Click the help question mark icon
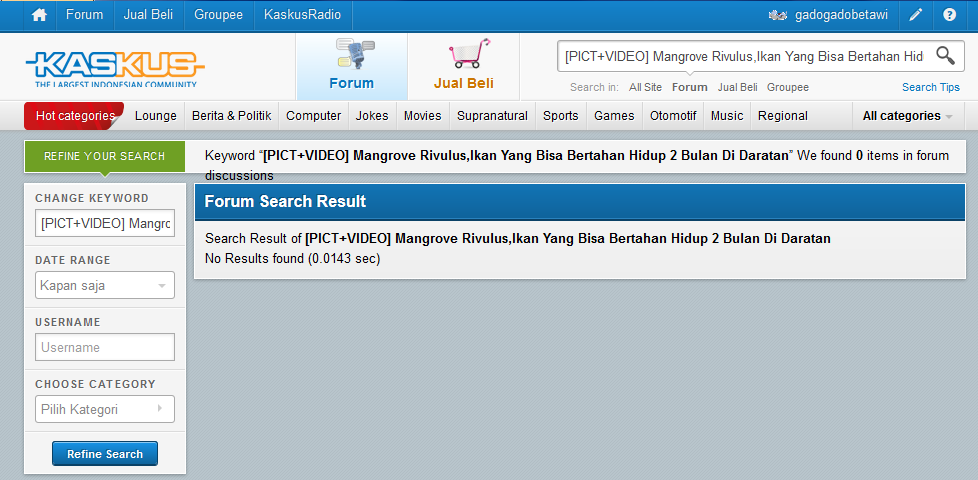The height and width of the screenshot is (480, 978). 949,15
